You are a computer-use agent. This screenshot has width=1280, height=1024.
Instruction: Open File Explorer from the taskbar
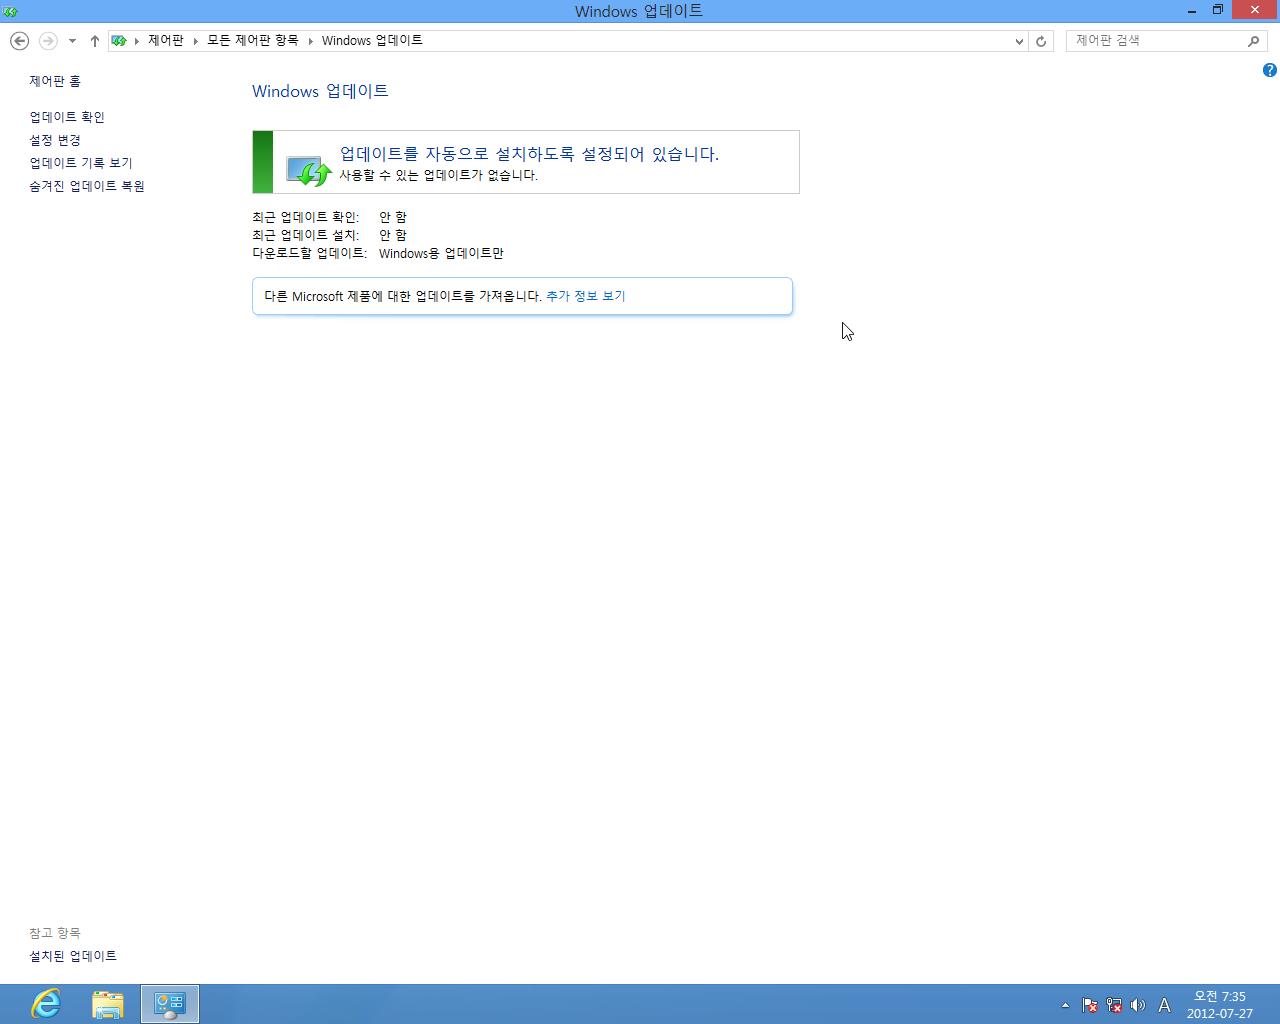click(108, 1004)
